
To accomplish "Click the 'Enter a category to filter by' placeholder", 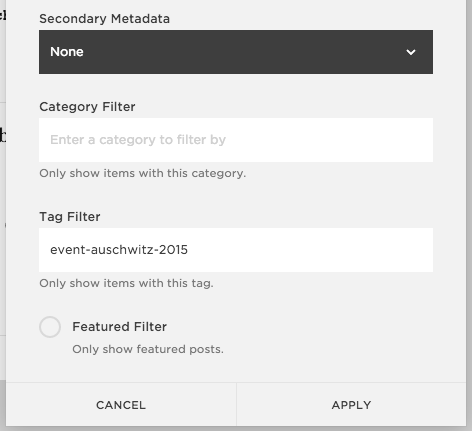I will click(x=138, y=140).
